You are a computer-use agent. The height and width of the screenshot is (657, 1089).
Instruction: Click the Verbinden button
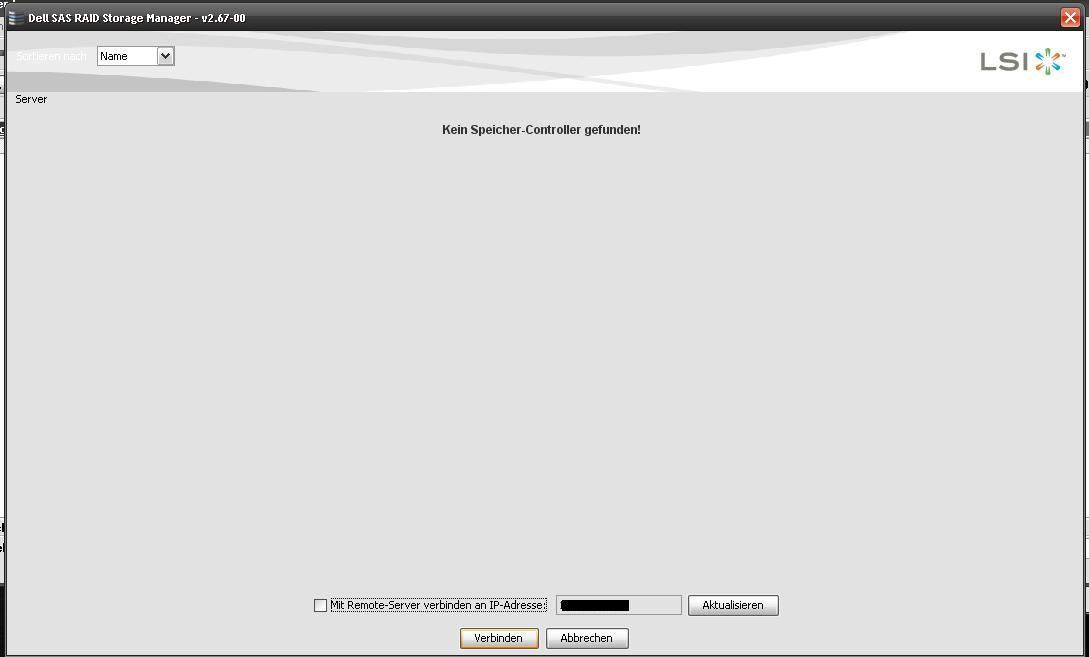pos(499,638)
